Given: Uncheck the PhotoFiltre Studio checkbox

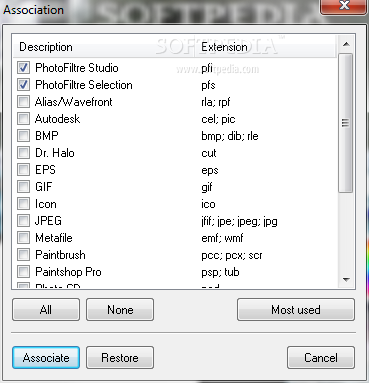Looking at the screenshot, I should point(23,68).
